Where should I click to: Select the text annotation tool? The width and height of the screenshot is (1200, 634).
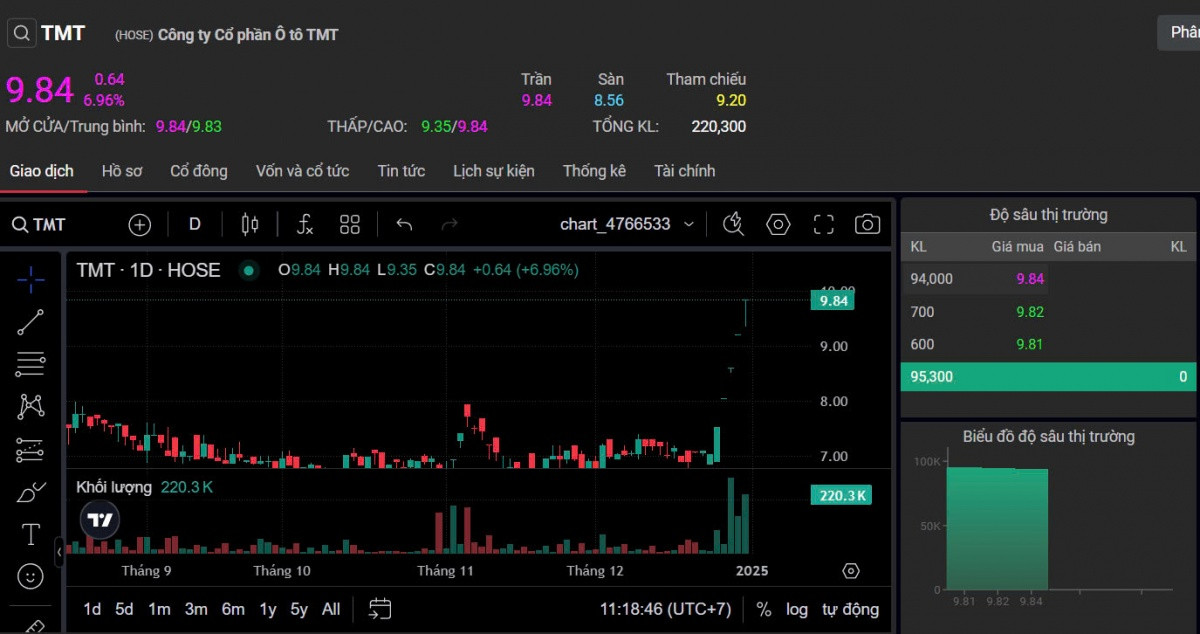coord(31,535)
